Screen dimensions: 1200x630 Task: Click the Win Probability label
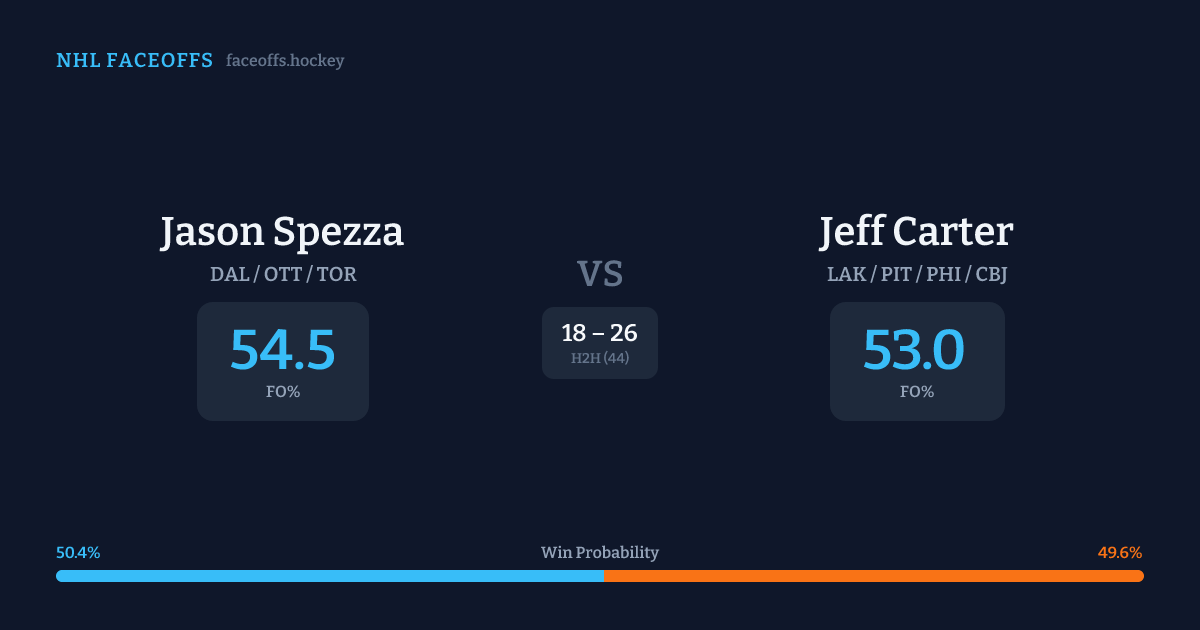click(x=600, y=553)
